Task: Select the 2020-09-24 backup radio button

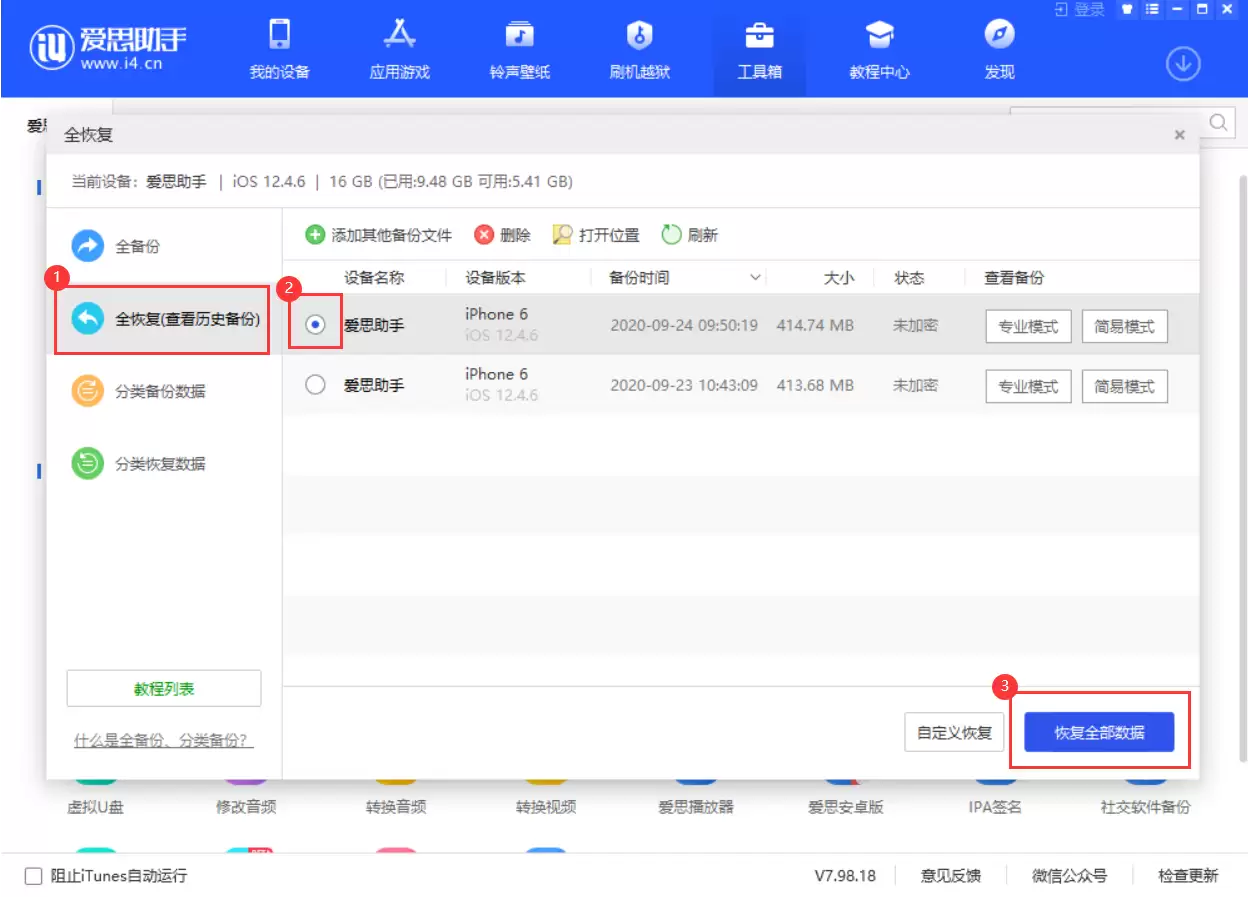Action: [315, 324]
